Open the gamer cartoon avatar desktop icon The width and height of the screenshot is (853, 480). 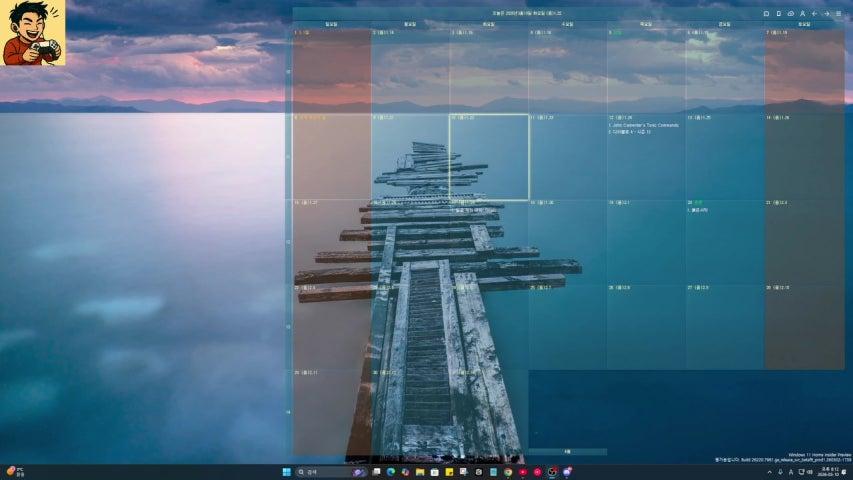point(33,33)
